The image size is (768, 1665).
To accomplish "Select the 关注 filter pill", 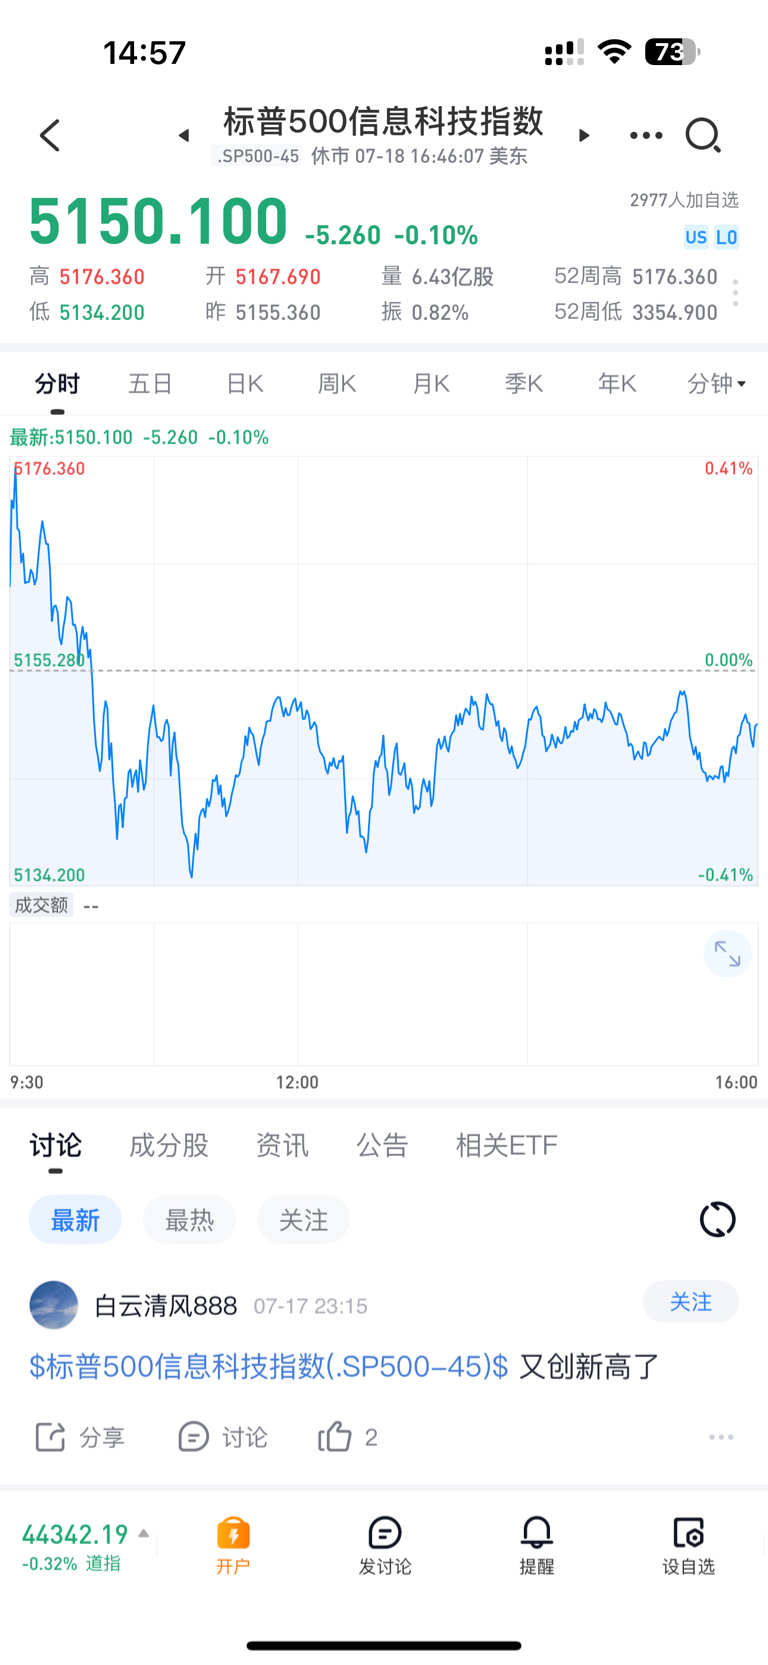I will (x=303, y=1220).
